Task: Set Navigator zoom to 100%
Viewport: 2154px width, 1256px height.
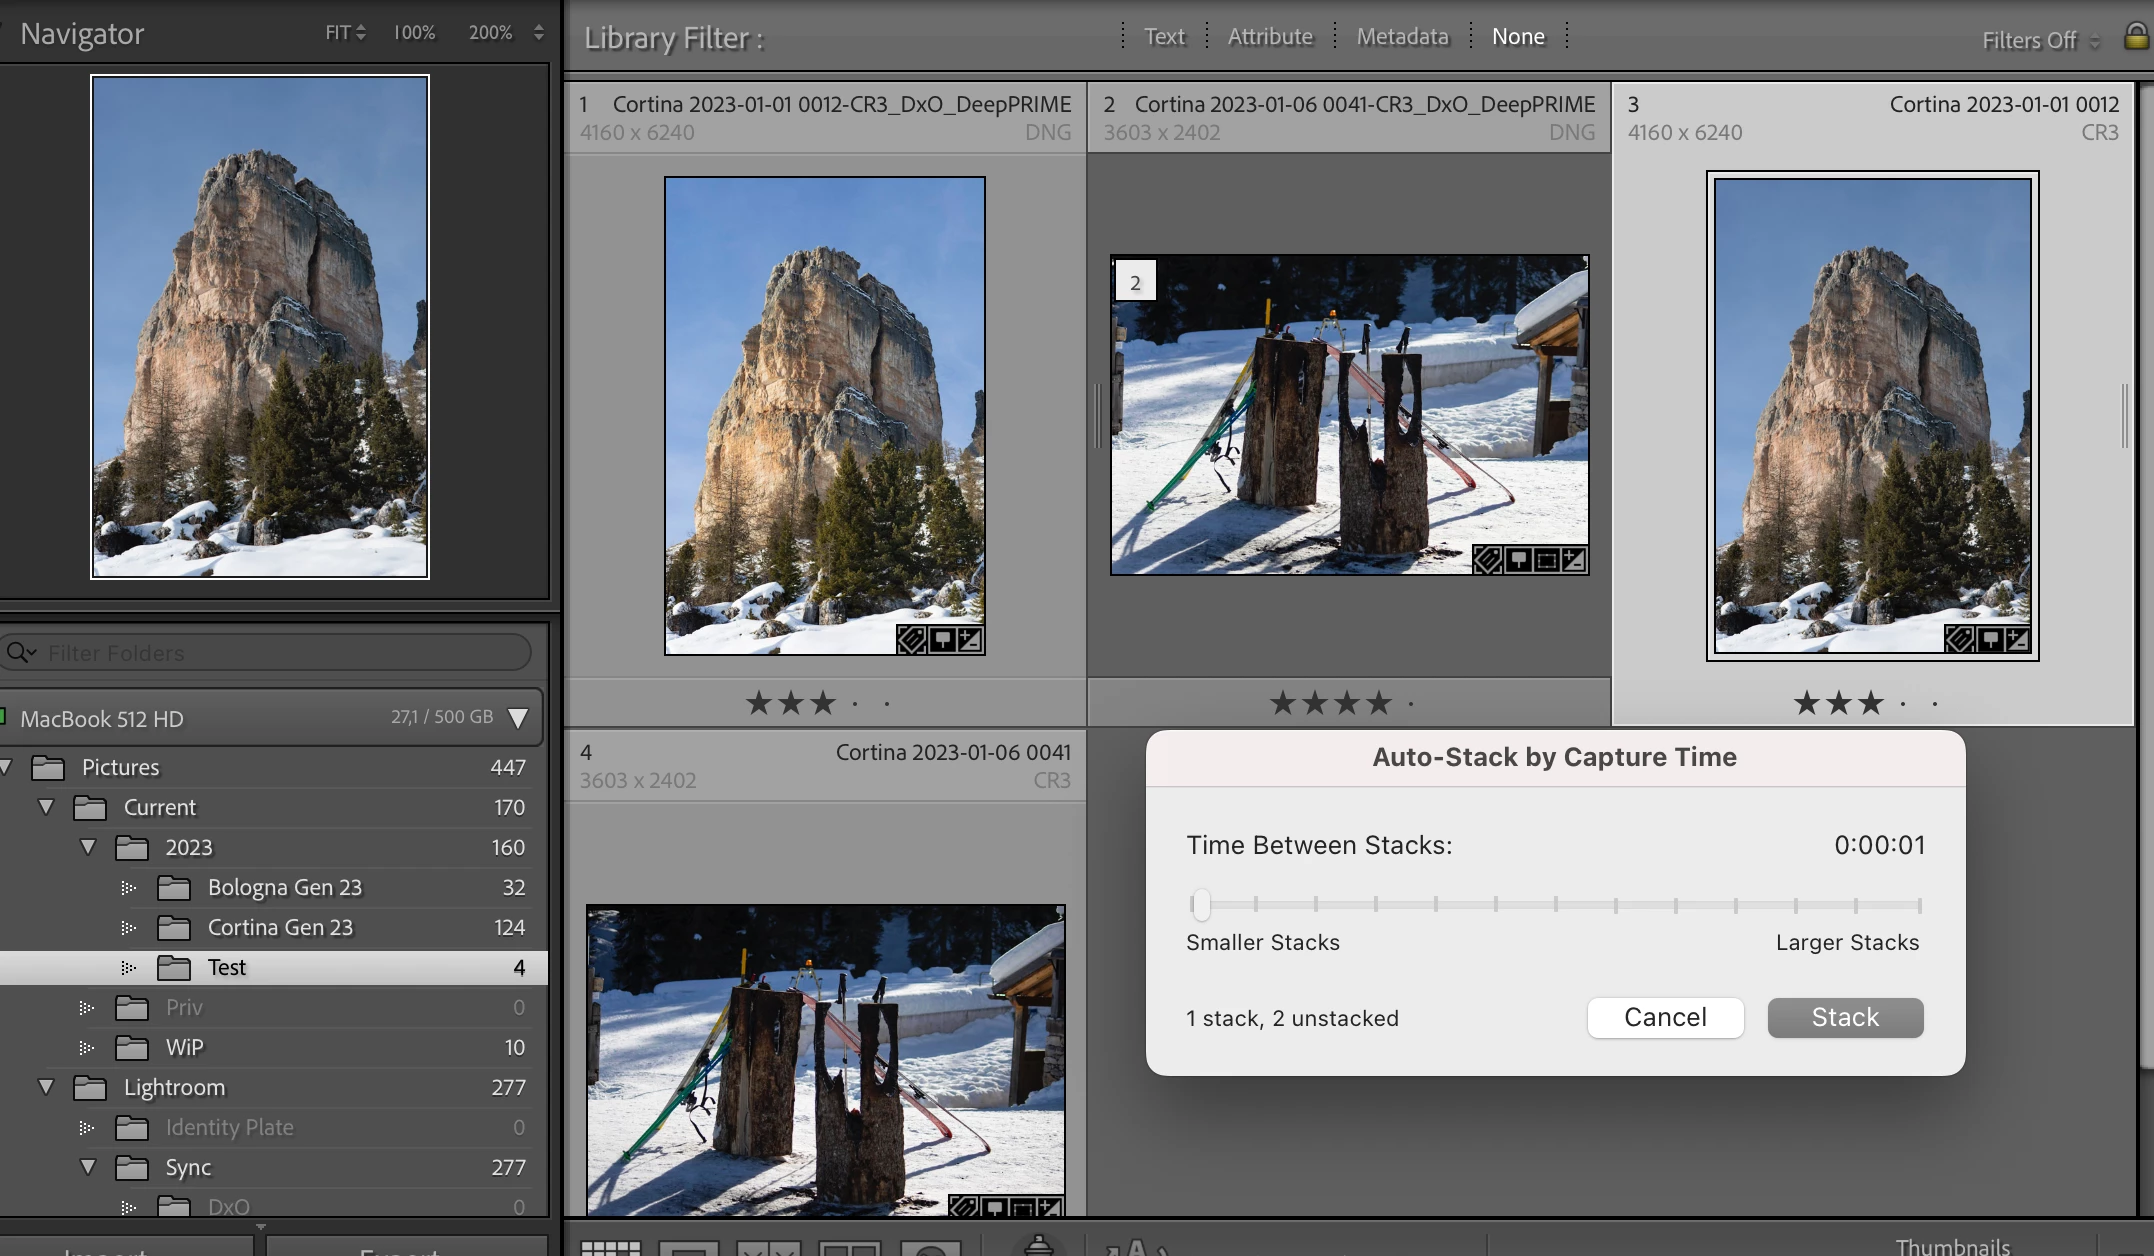Action: (x=414, y=33)
